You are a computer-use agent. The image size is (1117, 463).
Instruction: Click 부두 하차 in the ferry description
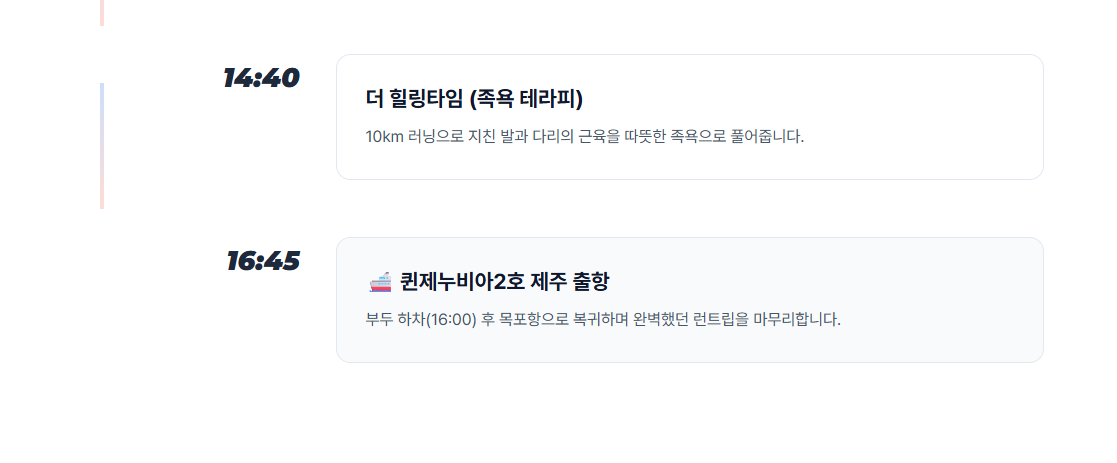click(395, 320)
